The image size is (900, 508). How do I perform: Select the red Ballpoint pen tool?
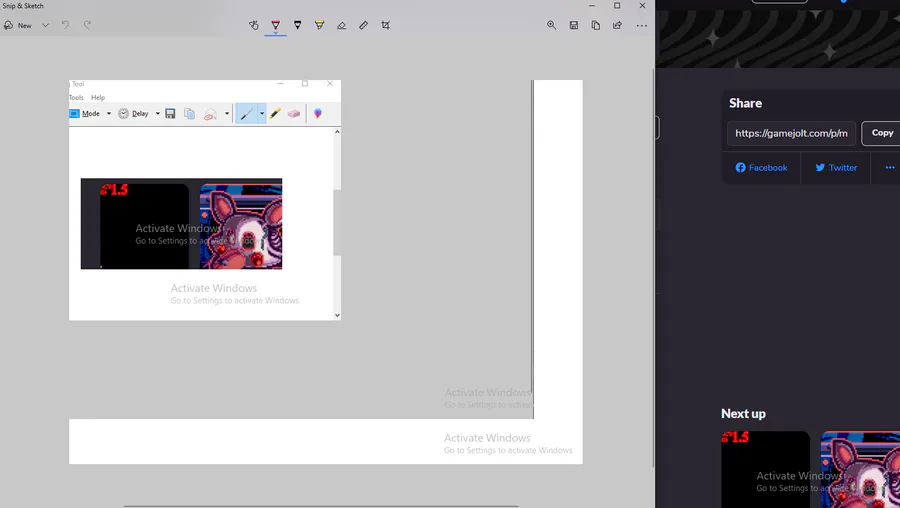[276, 25]
